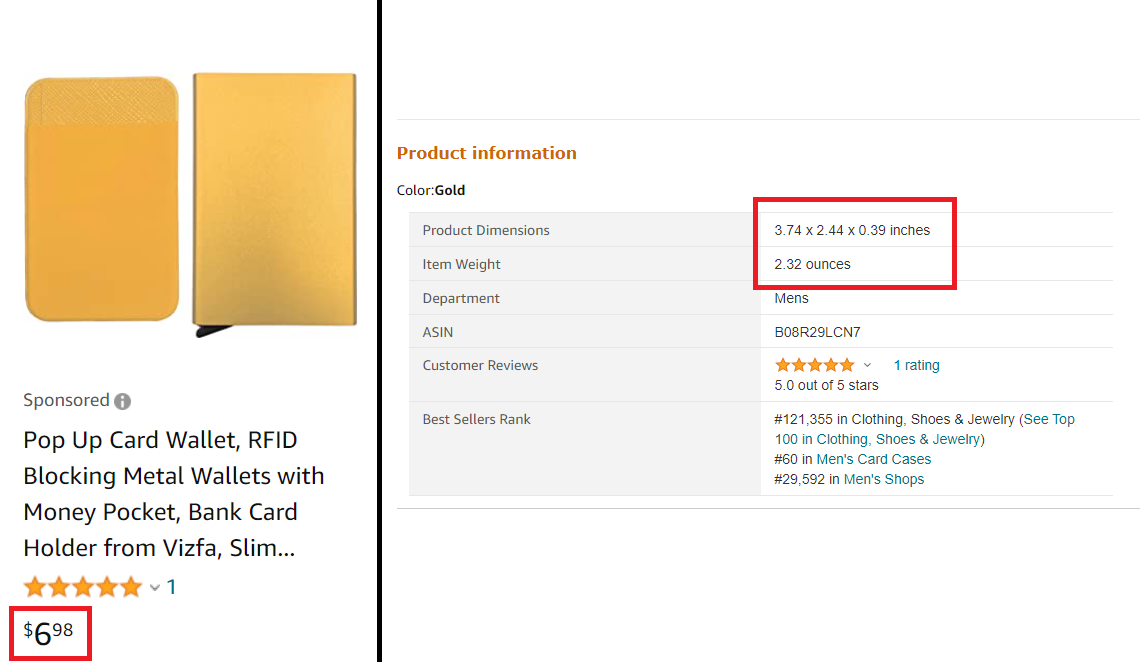Open the rating count next to listing stars
Viewport: 1147px width, 662px height.
171,587
